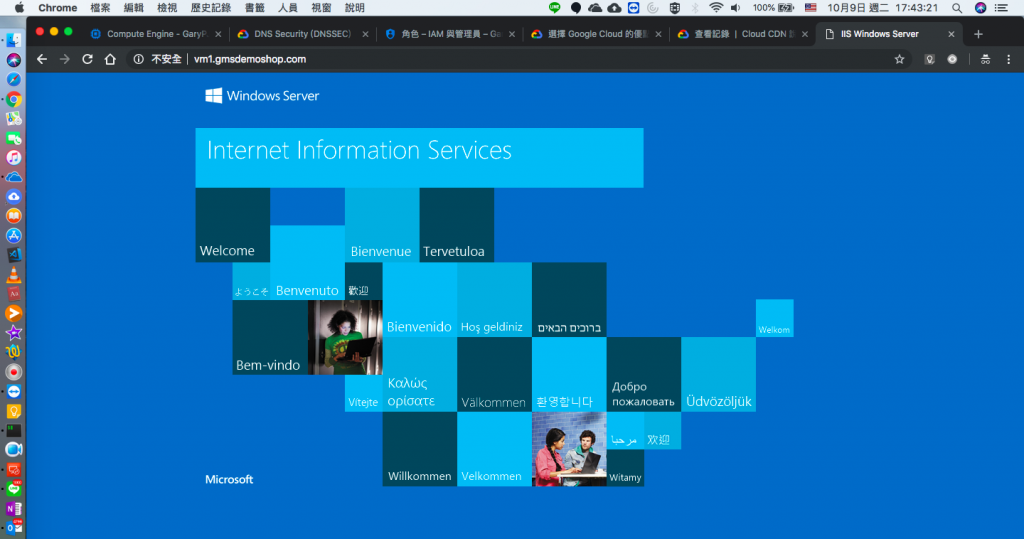Screen dimensions: 1024x539
Task: Click the Internet Information Services banner
Action: [x=419, y=157]
